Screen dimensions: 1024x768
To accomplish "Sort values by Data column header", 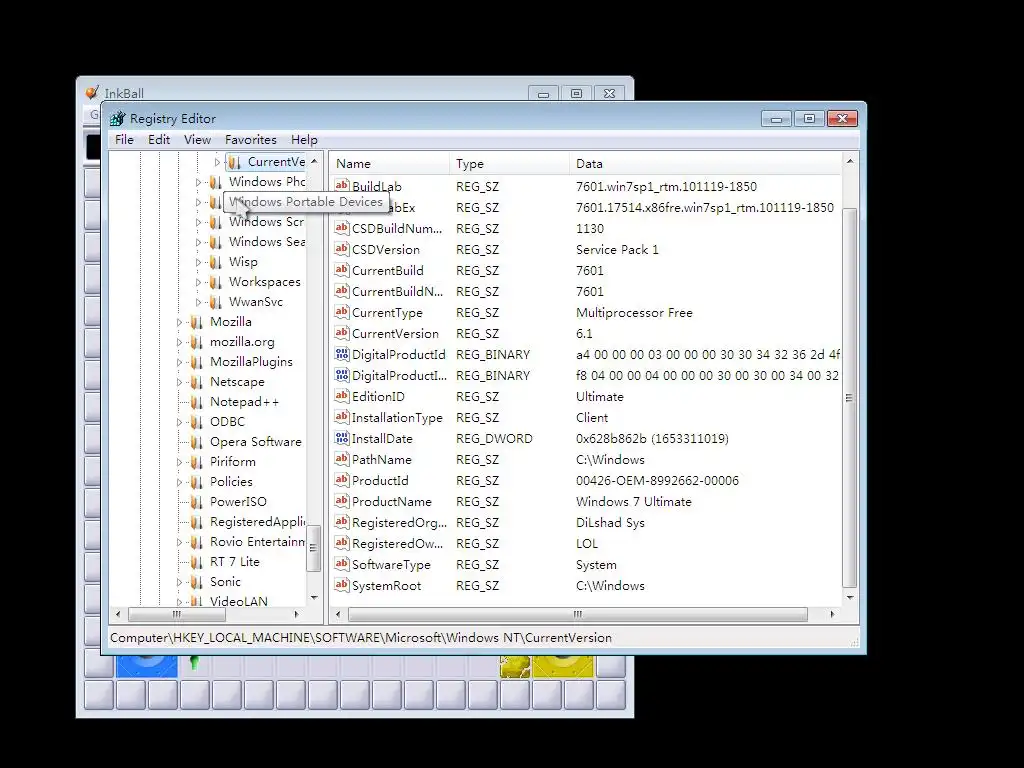I will pyautogui.click(x=705, y=163).
